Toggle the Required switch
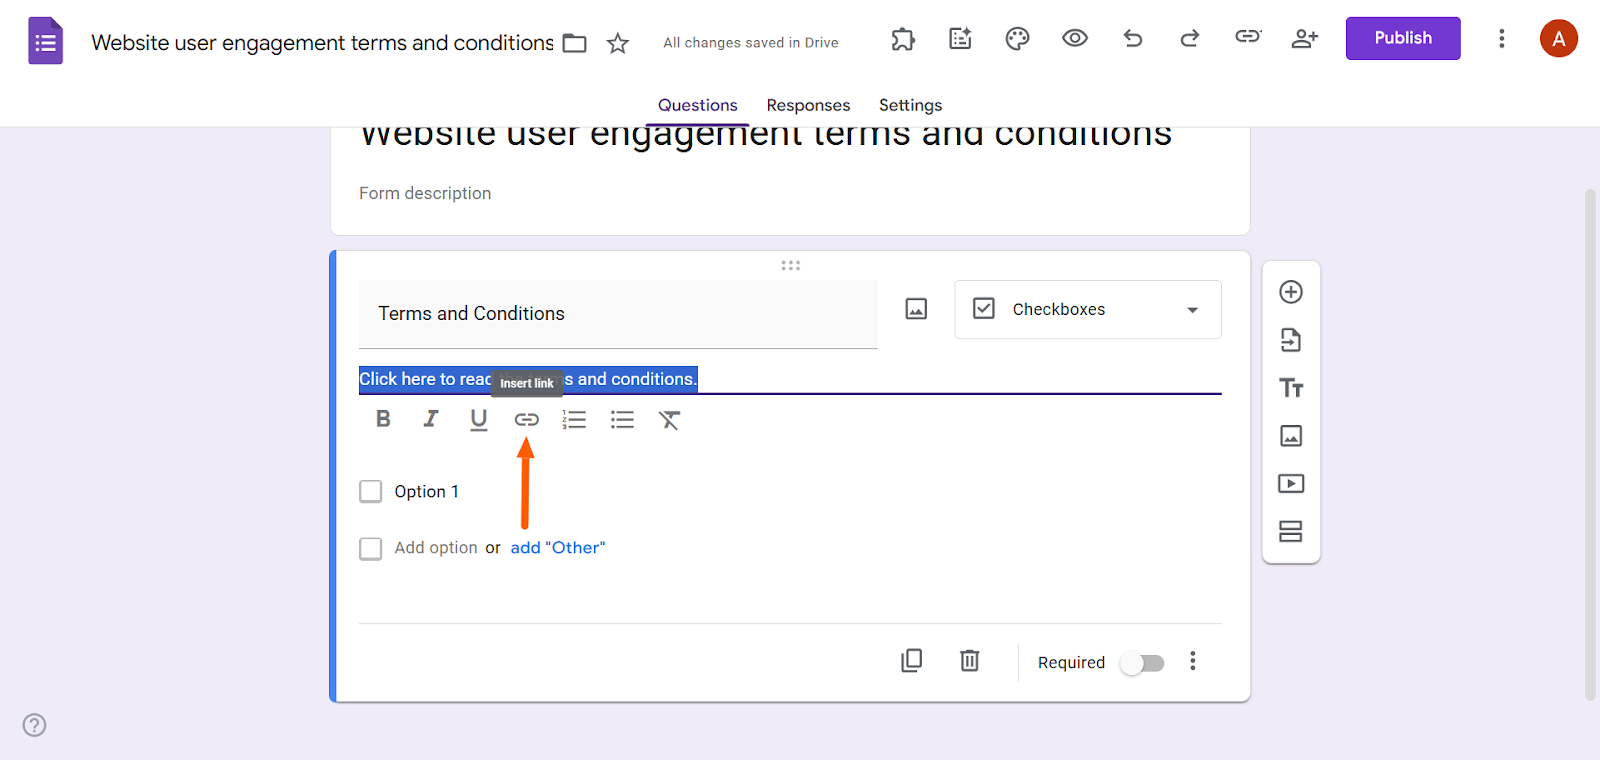1600x760 pixels. click(x=1143, y=663)
